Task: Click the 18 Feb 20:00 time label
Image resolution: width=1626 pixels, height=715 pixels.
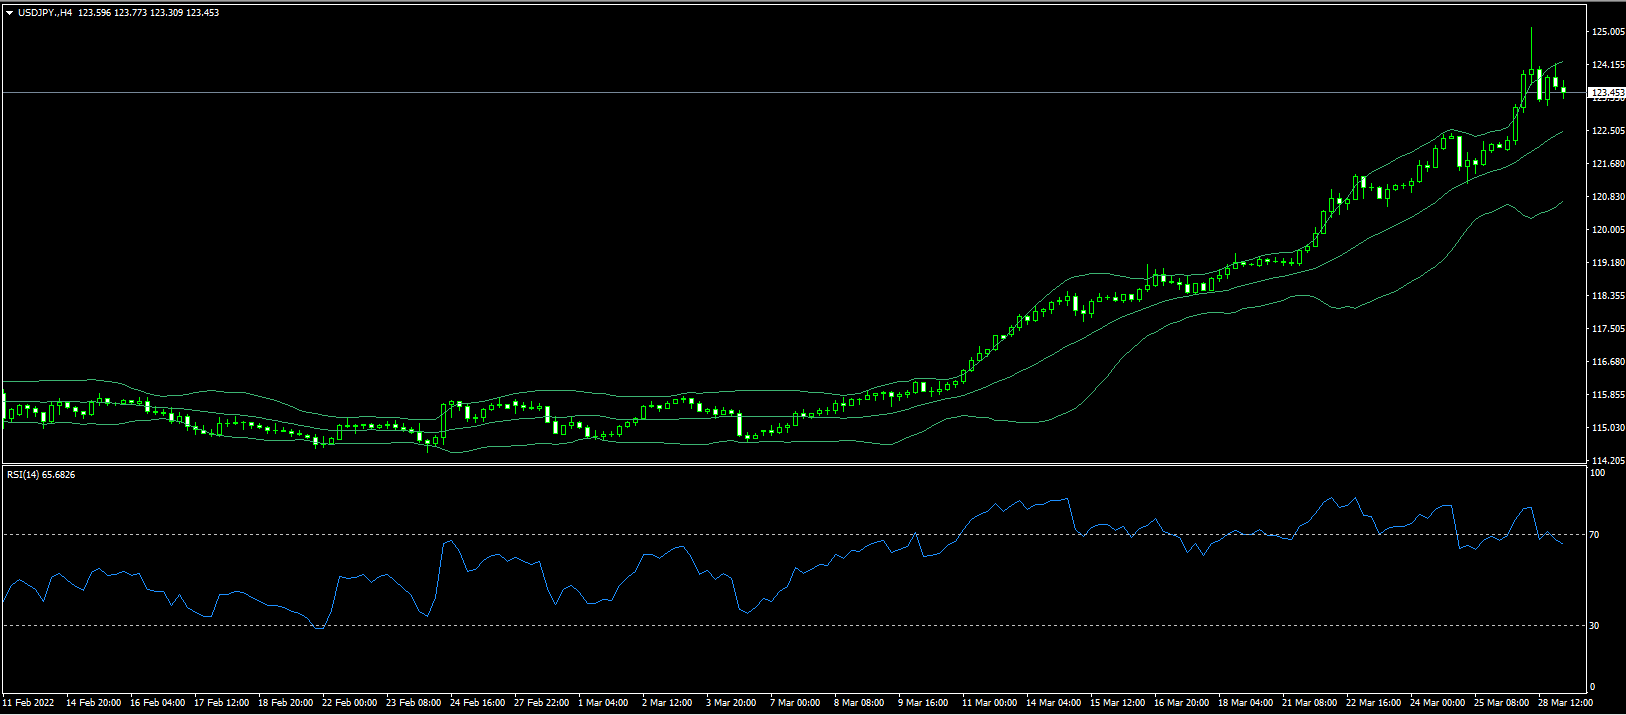Action: point(285,703)
